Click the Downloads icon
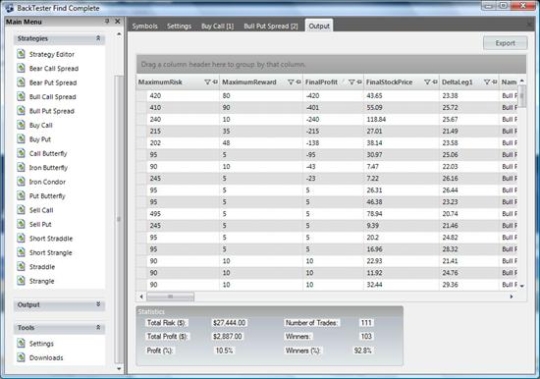540x379 pixels. coord(21,357)
